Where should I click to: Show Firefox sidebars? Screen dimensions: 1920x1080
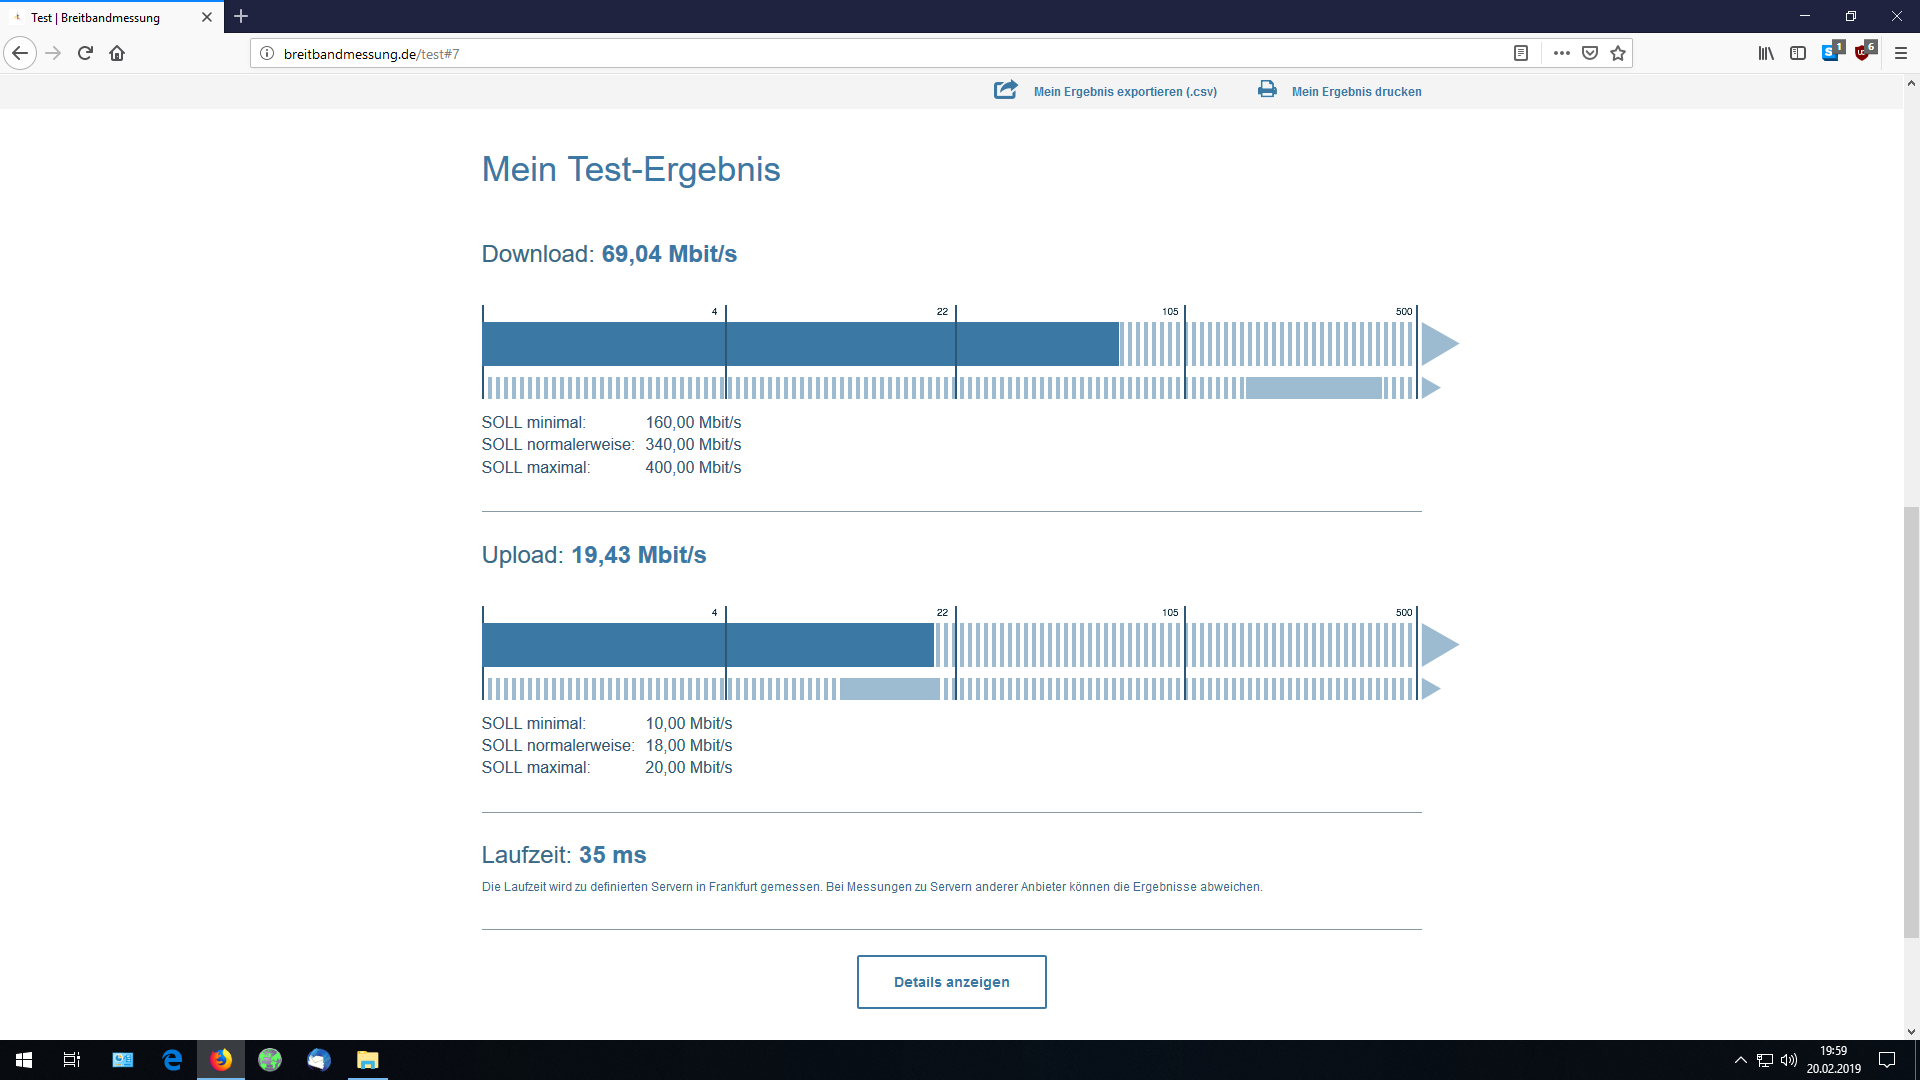(x=1798, y=53)
